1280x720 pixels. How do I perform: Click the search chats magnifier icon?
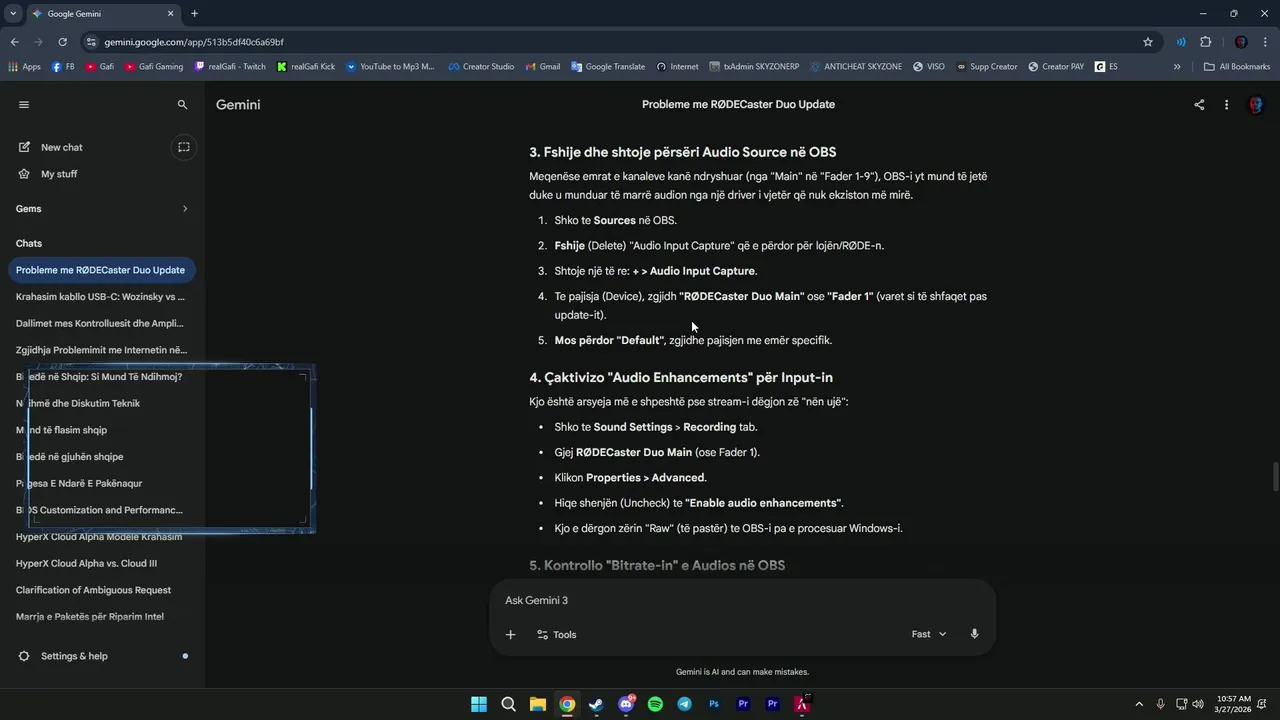click(x=182, y=104)
